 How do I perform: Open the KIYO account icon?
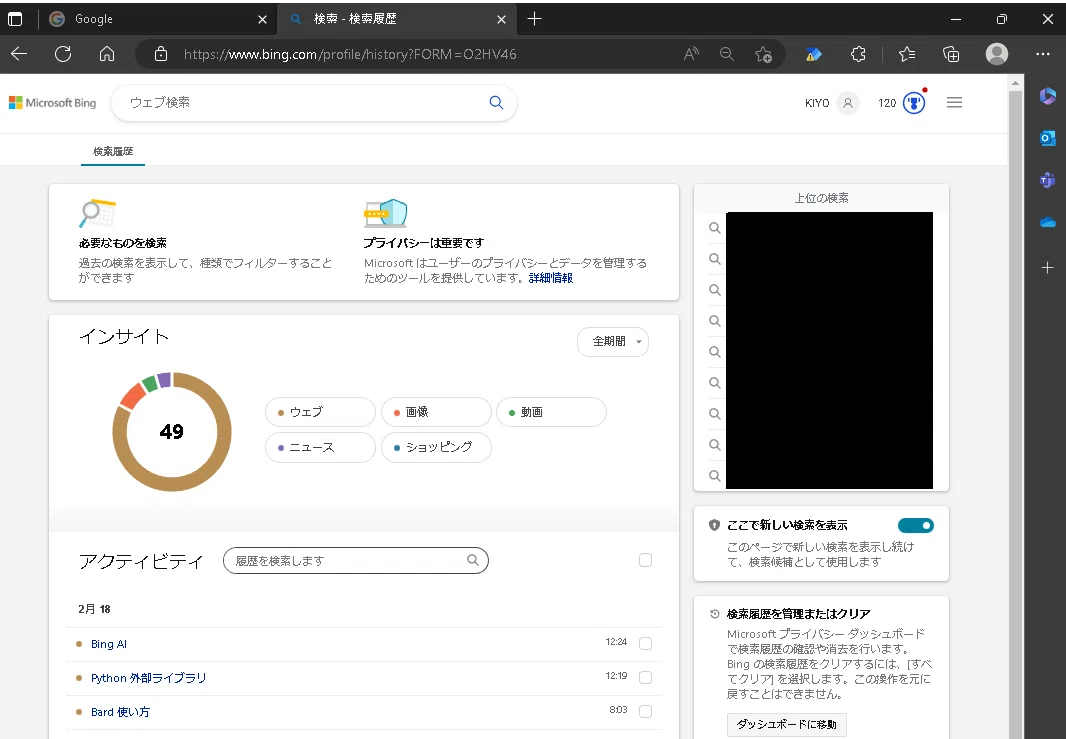(848, 103)
